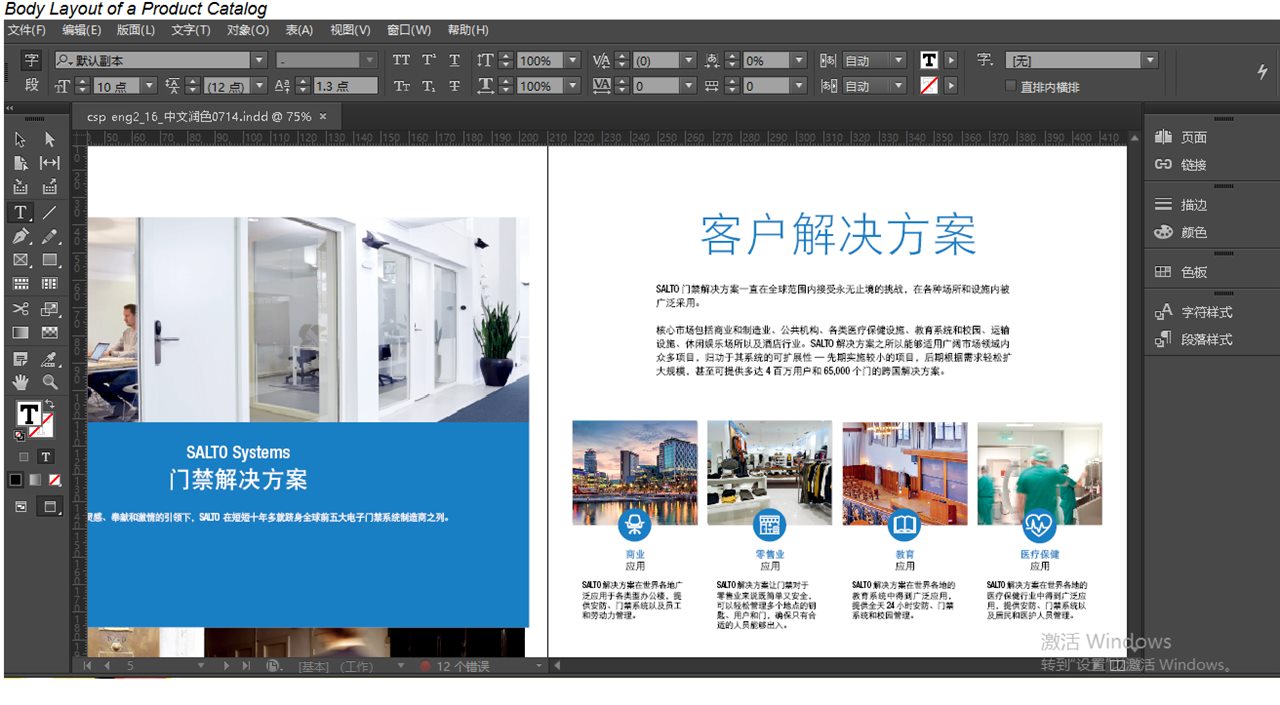The width and height of the screenshot is (1280, 705).
Task: Open the 页面 (Pages) panel
Action: click(1181, 137)
